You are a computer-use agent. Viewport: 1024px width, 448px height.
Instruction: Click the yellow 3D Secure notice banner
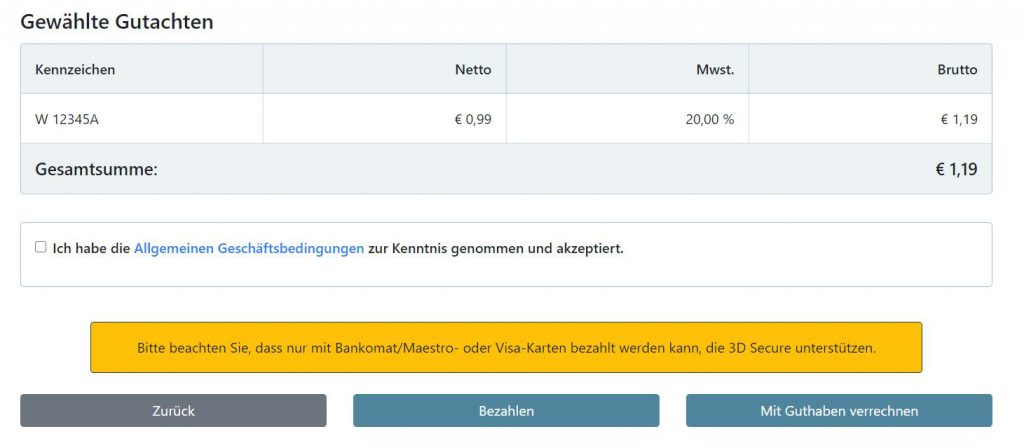506,347
